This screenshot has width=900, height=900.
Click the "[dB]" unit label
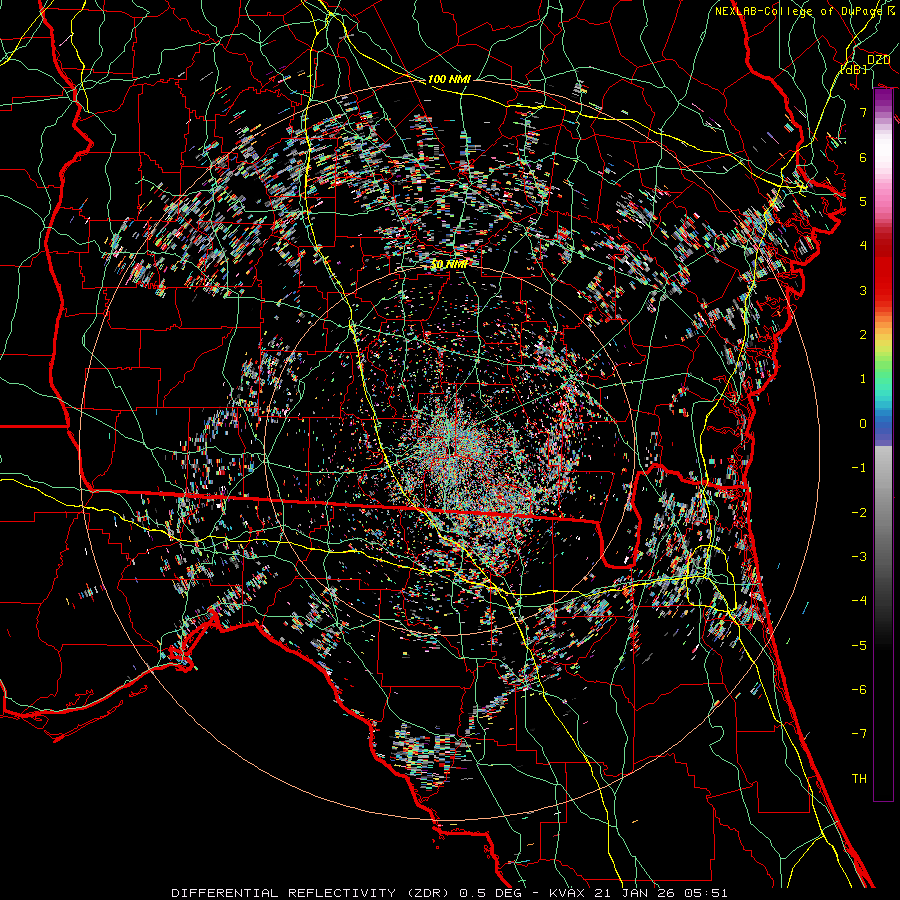tap(854, 70)
